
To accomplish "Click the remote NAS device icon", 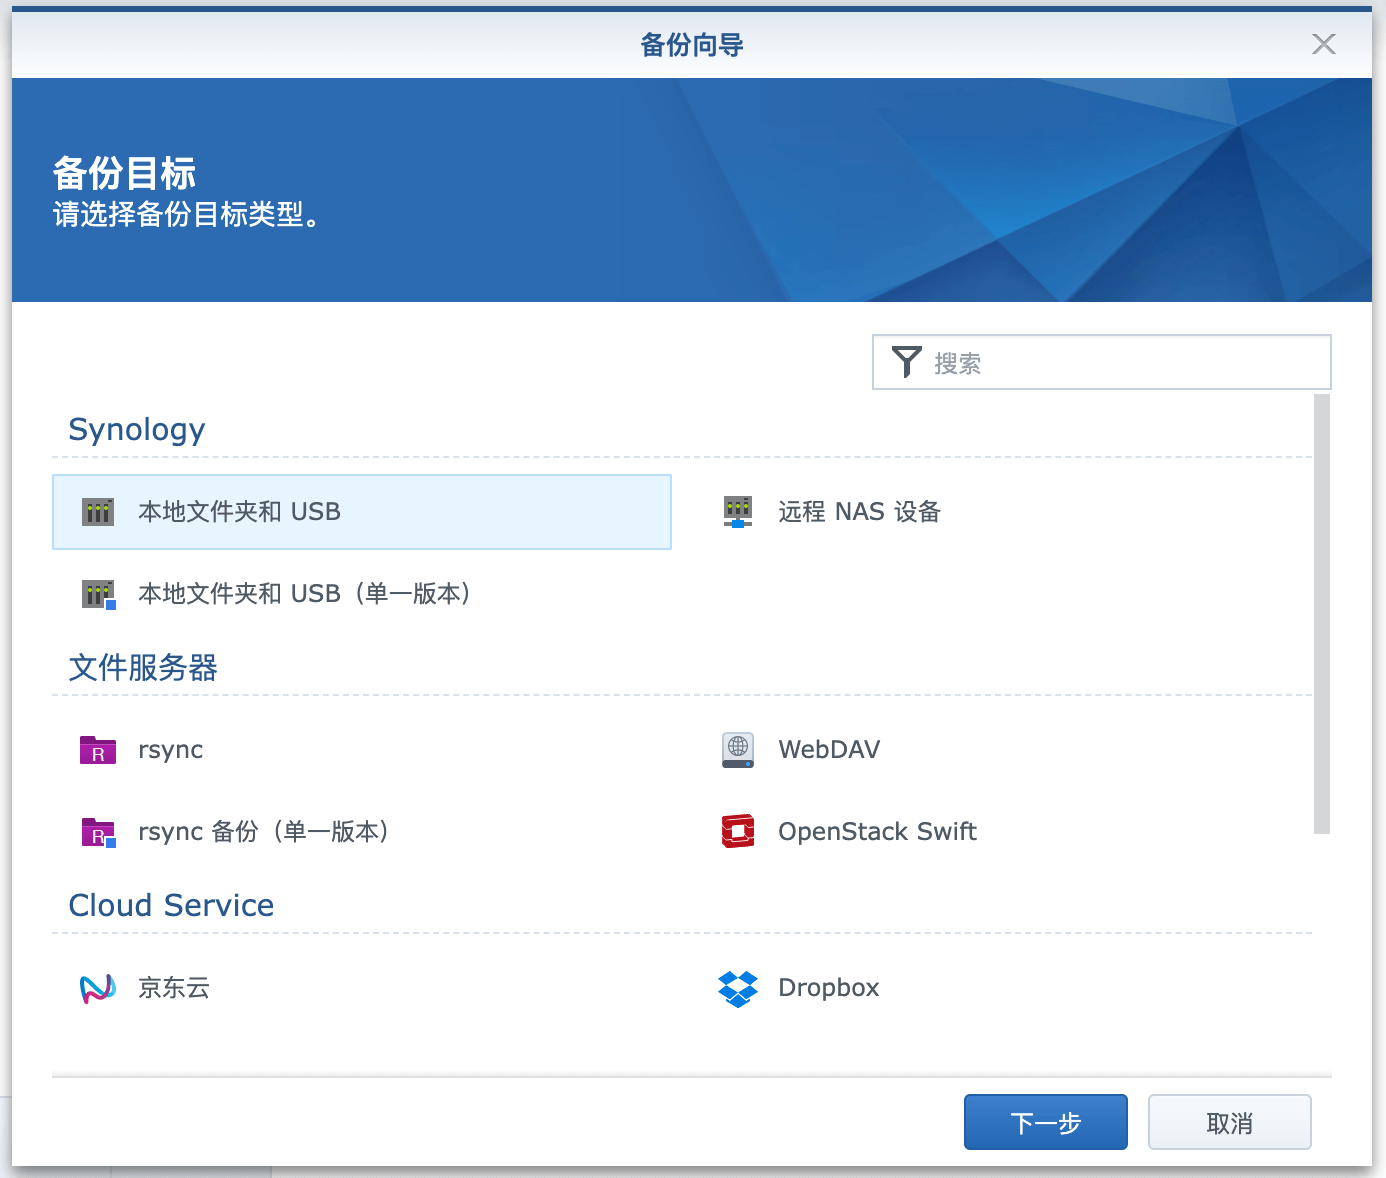I will (738, 512).
